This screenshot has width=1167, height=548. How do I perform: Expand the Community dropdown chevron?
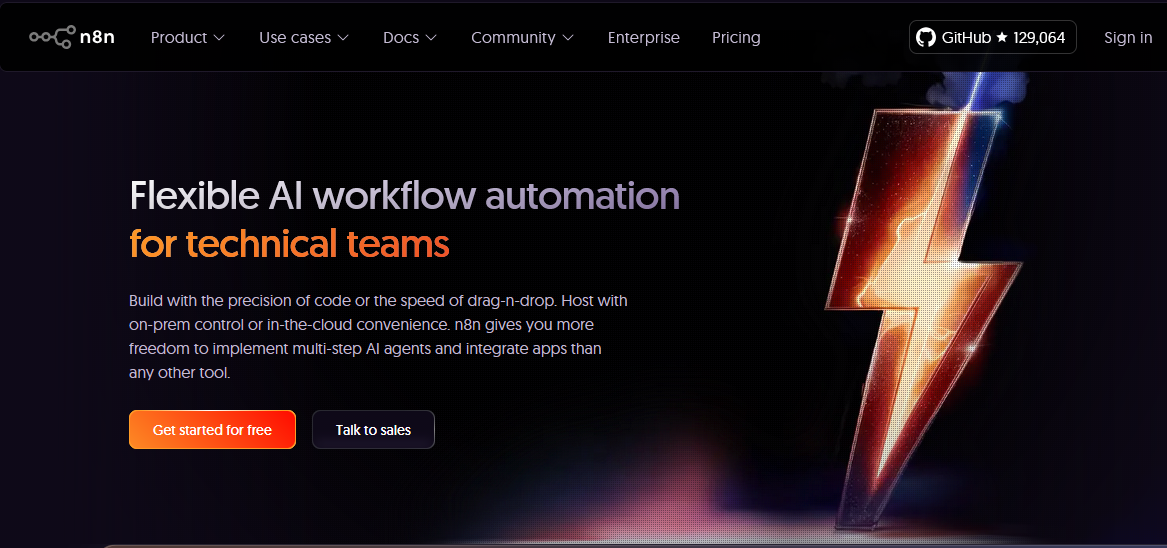[568, 38]
